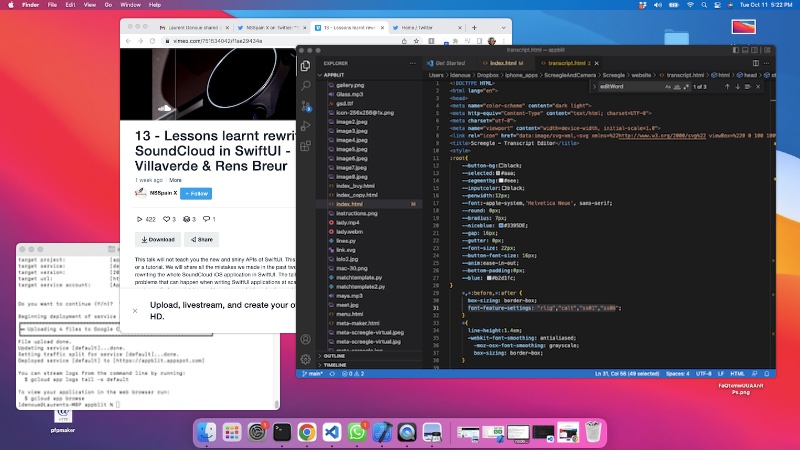The height and width of the screenshot is (450, 800).
Task: Click the comments bubble icon on Vimeo page
Action: pos(206,219)
